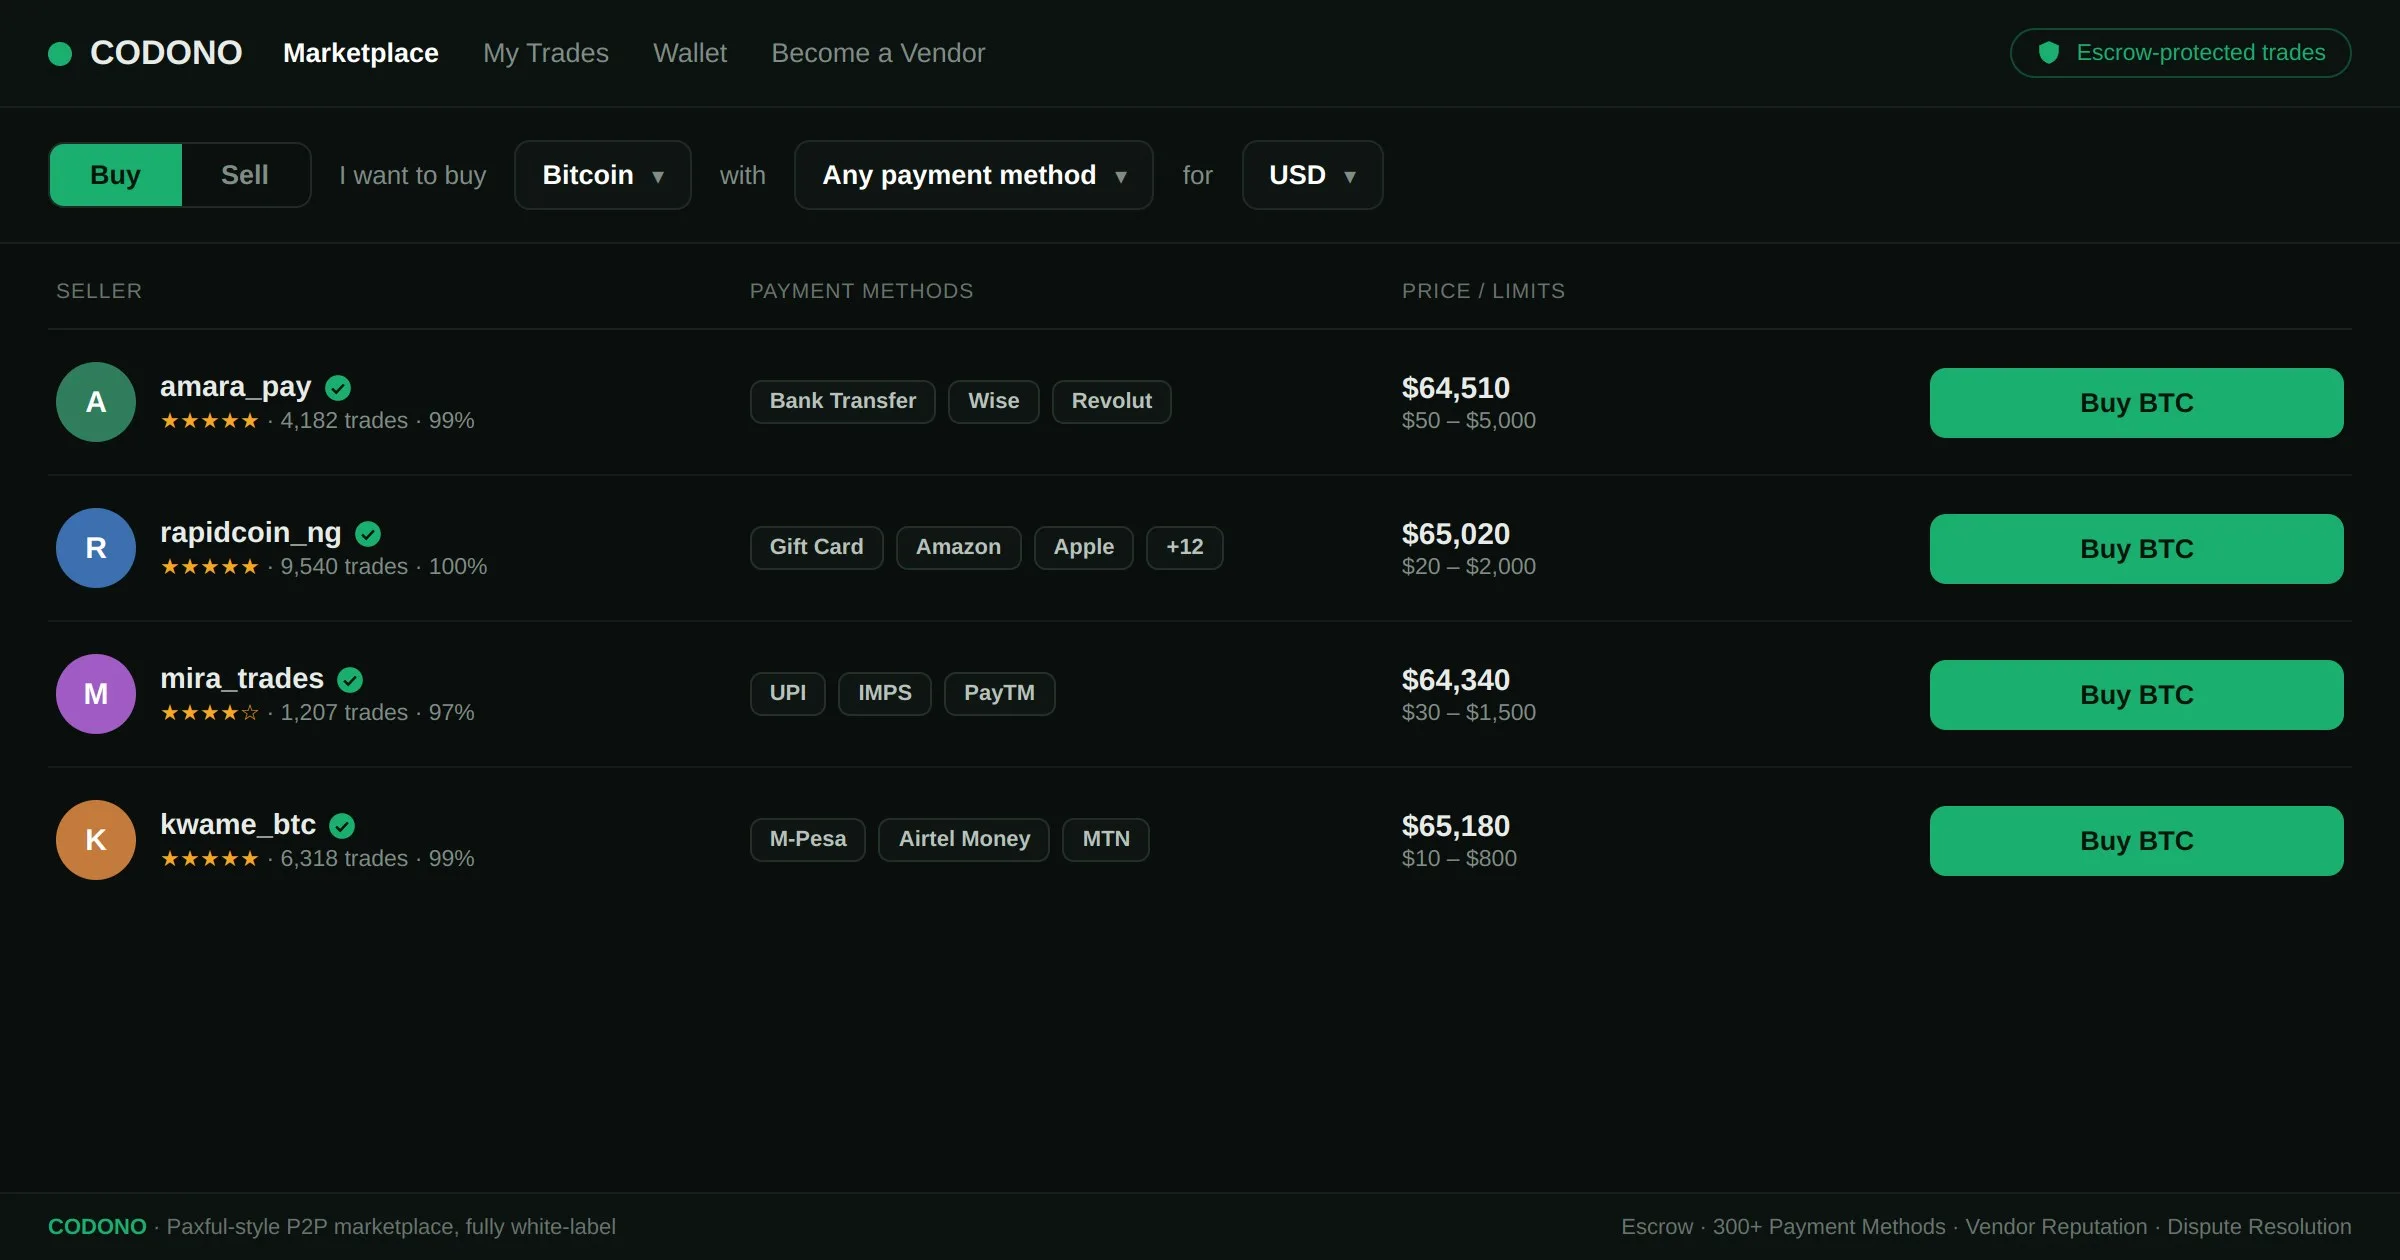Click 1,207 trades · 97% stats
The height and width of the screenshot is (1260, 2400).
coord(377,713)
